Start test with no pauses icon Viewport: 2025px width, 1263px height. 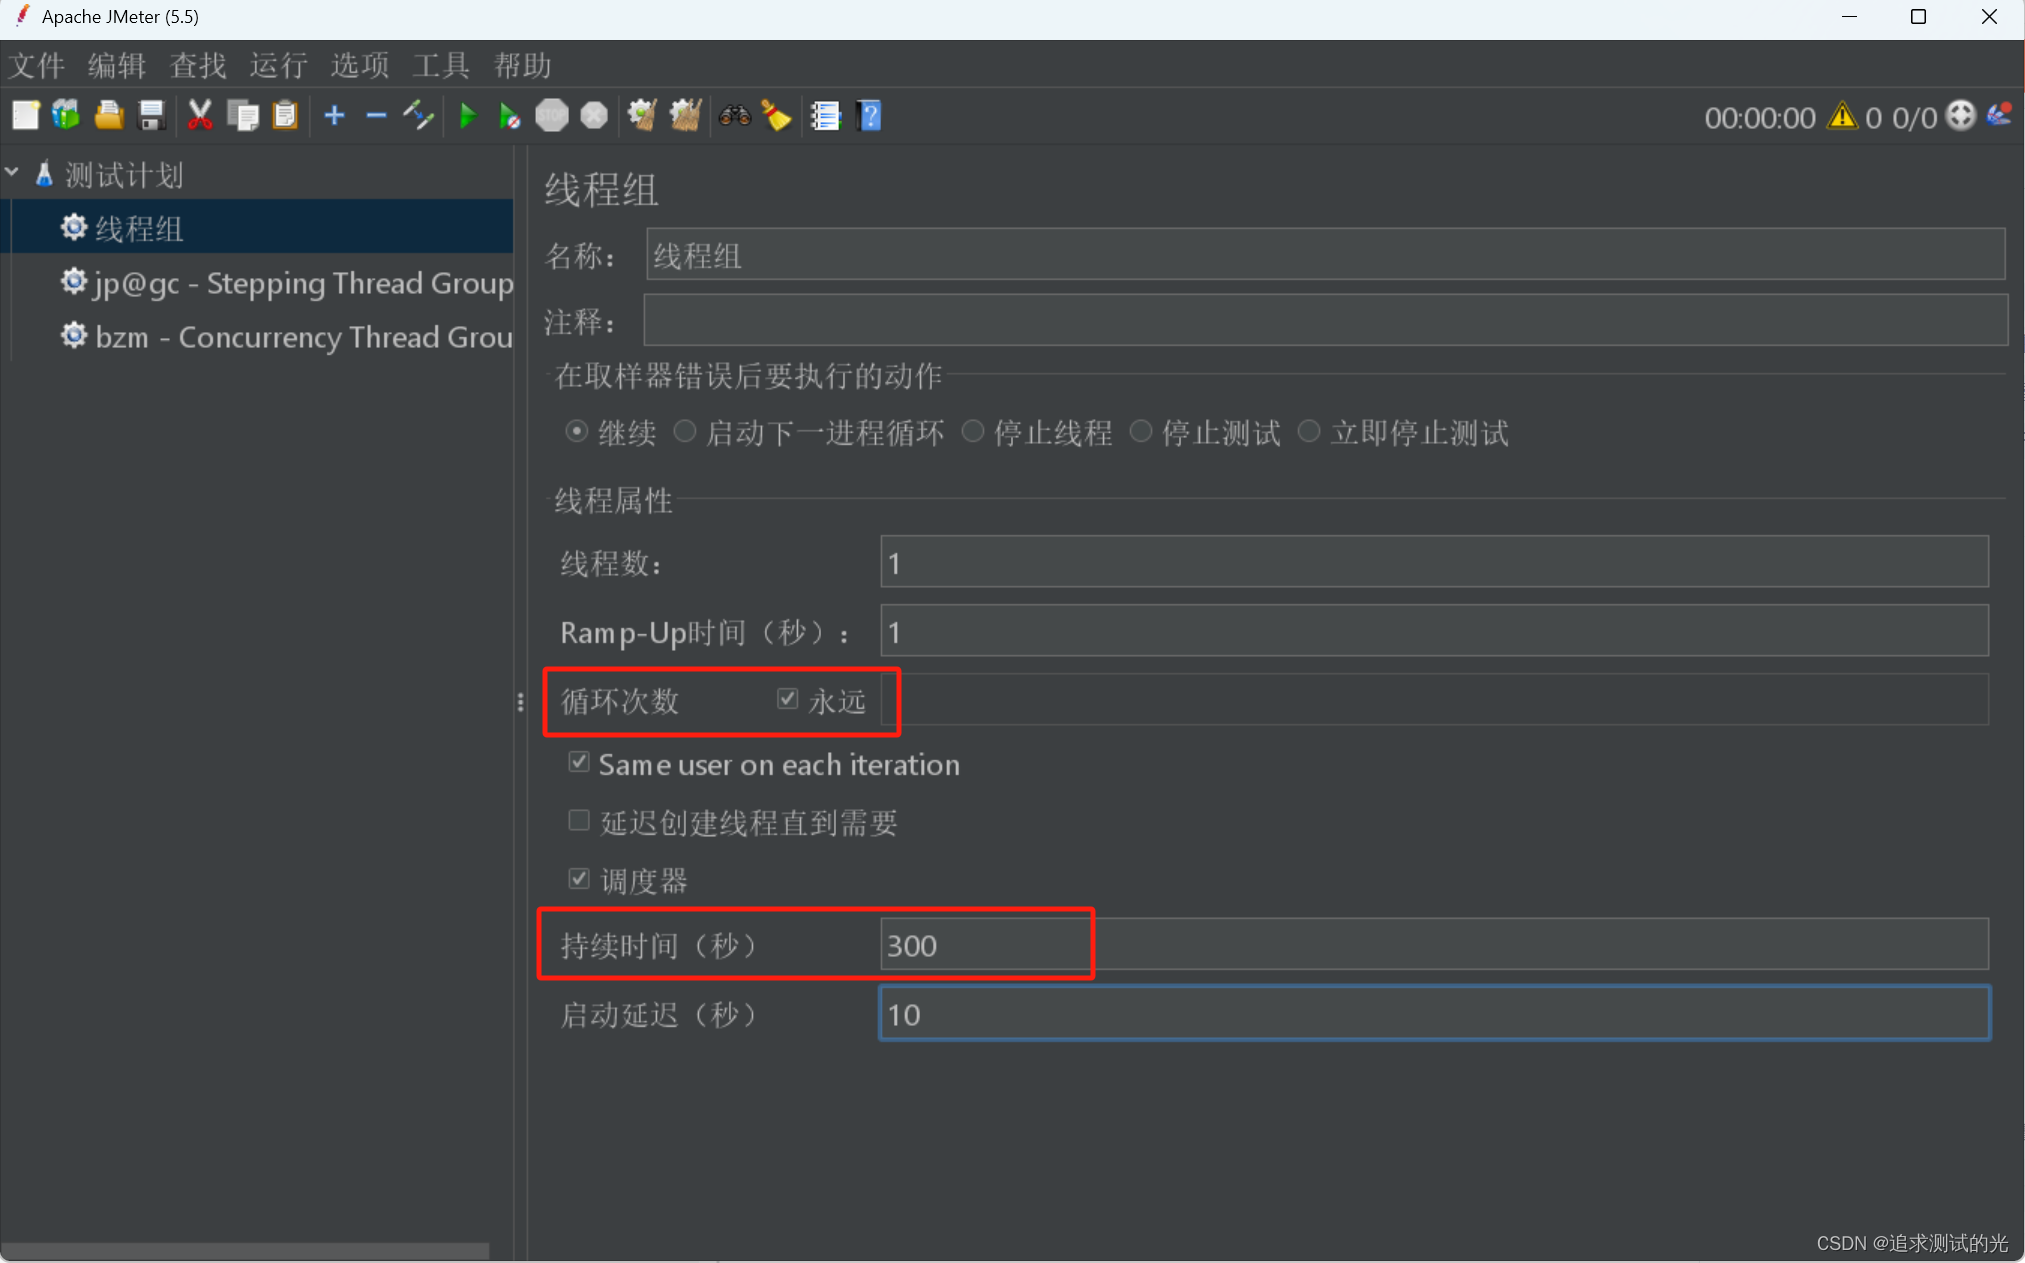point(509,116)
